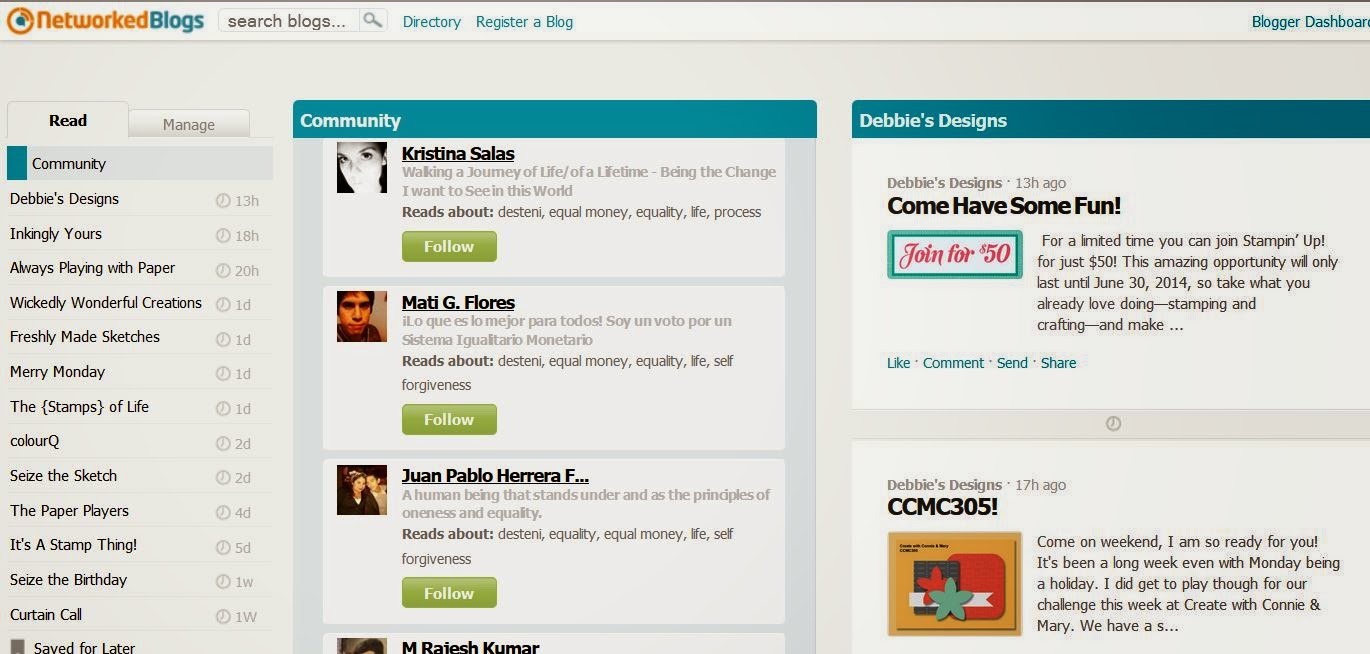Click the bookmark icon beside Saved for Later

(17, 647)
